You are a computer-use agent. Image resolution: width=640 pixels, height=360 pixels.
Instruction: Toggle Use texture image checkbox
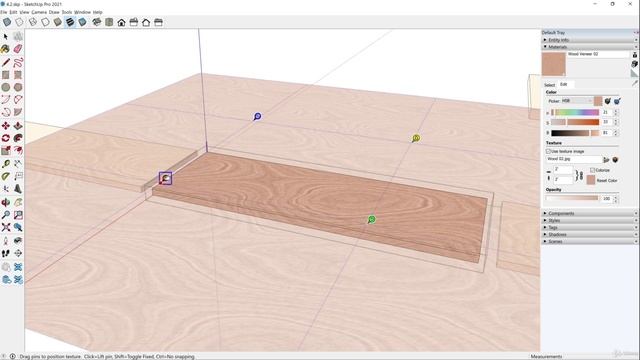pyautogui.click(x=548, y=151)
